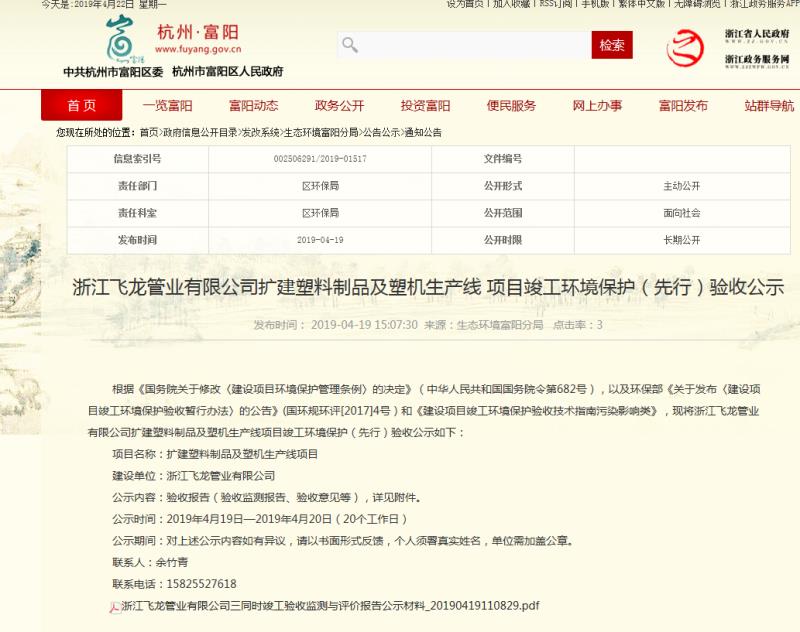This screenshot has width=800, height=632.
Task: Click 信息索引号 table label
Action: 137,159
